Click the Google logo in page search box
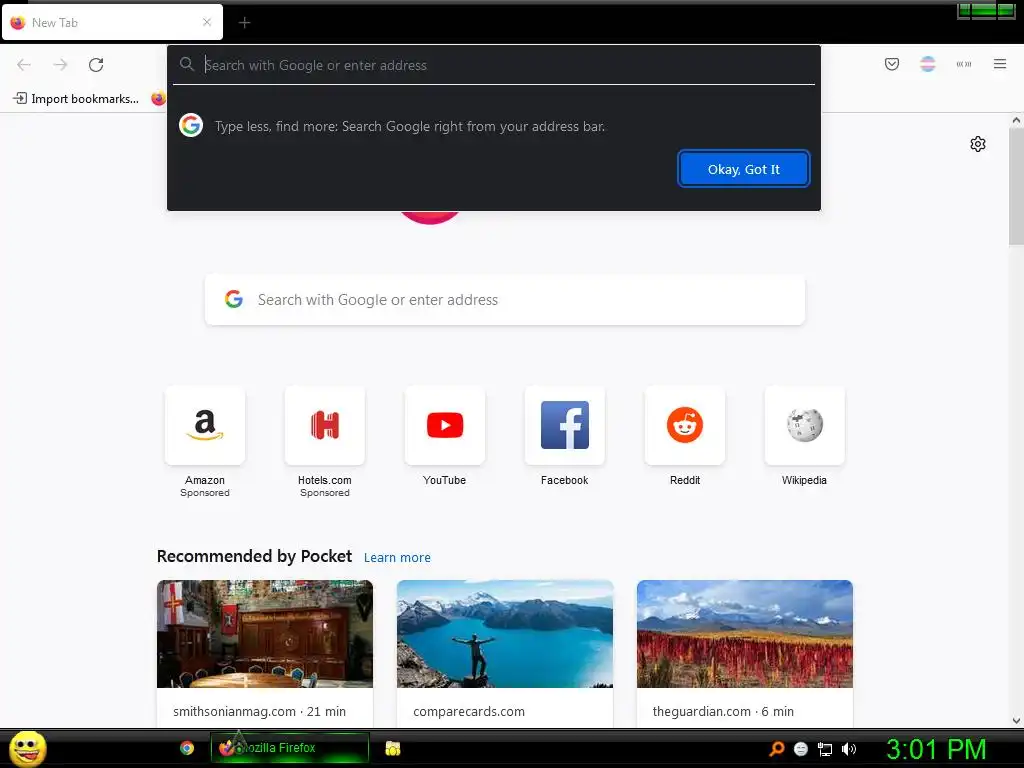The width and height of the screenshot is (1024, 768). [234, 299]
